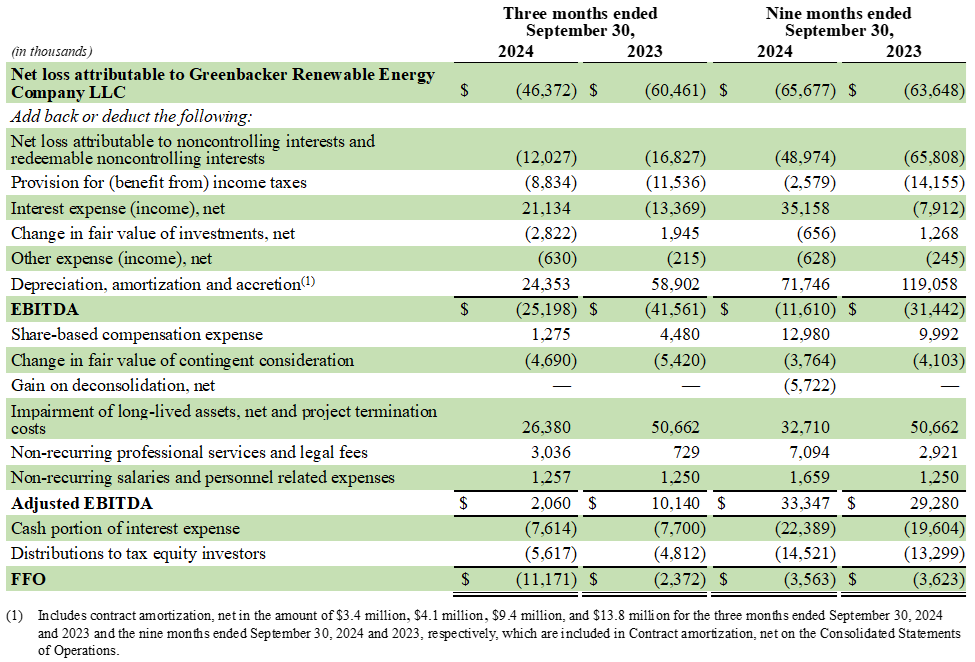Click 'Cash portion of interest expense' label
The width and height of the screenshot is (975, 662).
tap(125, 528)
